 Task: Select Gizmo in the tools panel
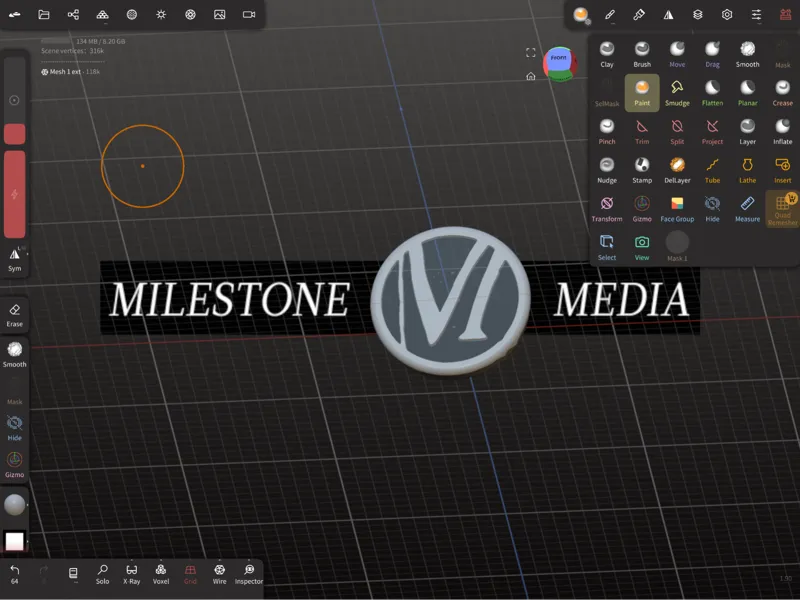(x=642, y=209)
